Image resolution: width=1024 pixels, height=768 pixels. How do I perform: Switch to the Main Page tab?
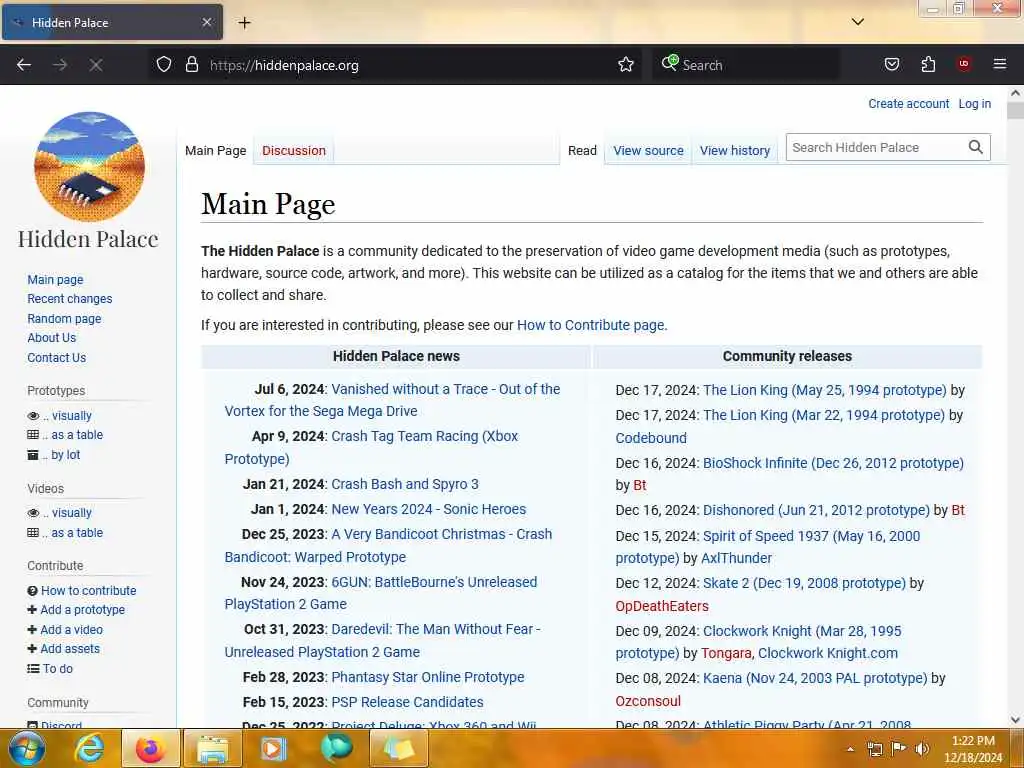(216, 150)
